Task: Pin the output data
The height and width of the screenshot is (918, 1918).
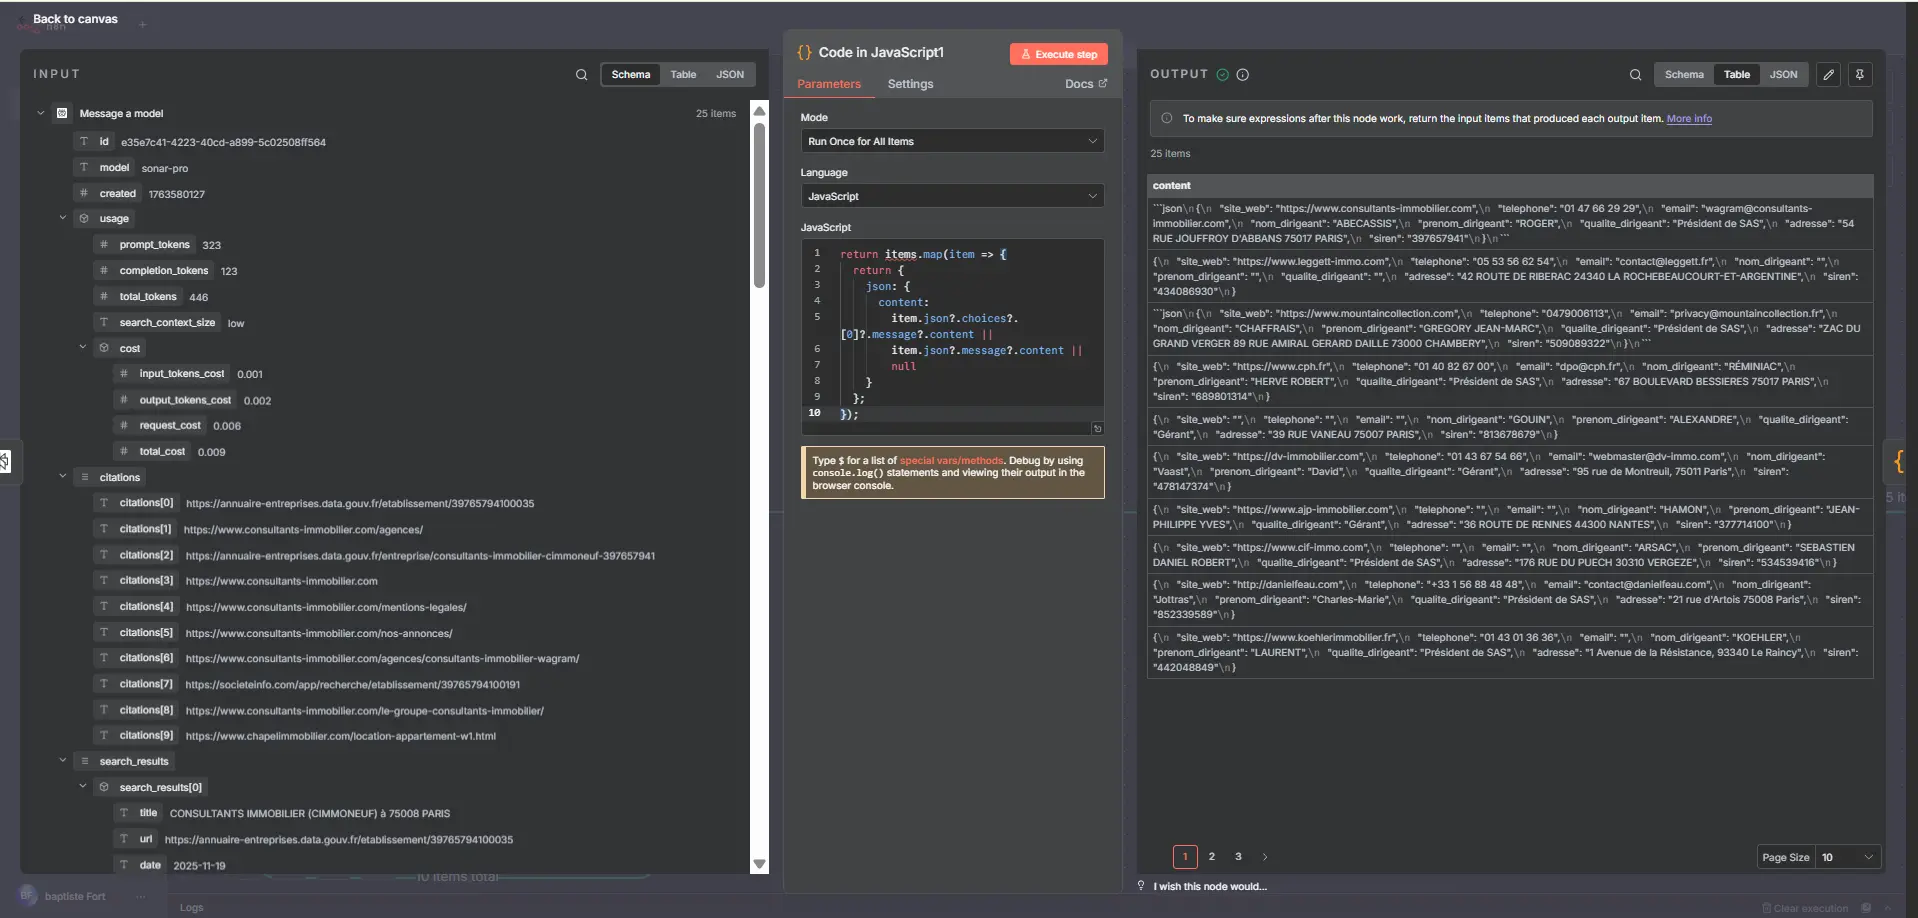Action: [1860, 75]
